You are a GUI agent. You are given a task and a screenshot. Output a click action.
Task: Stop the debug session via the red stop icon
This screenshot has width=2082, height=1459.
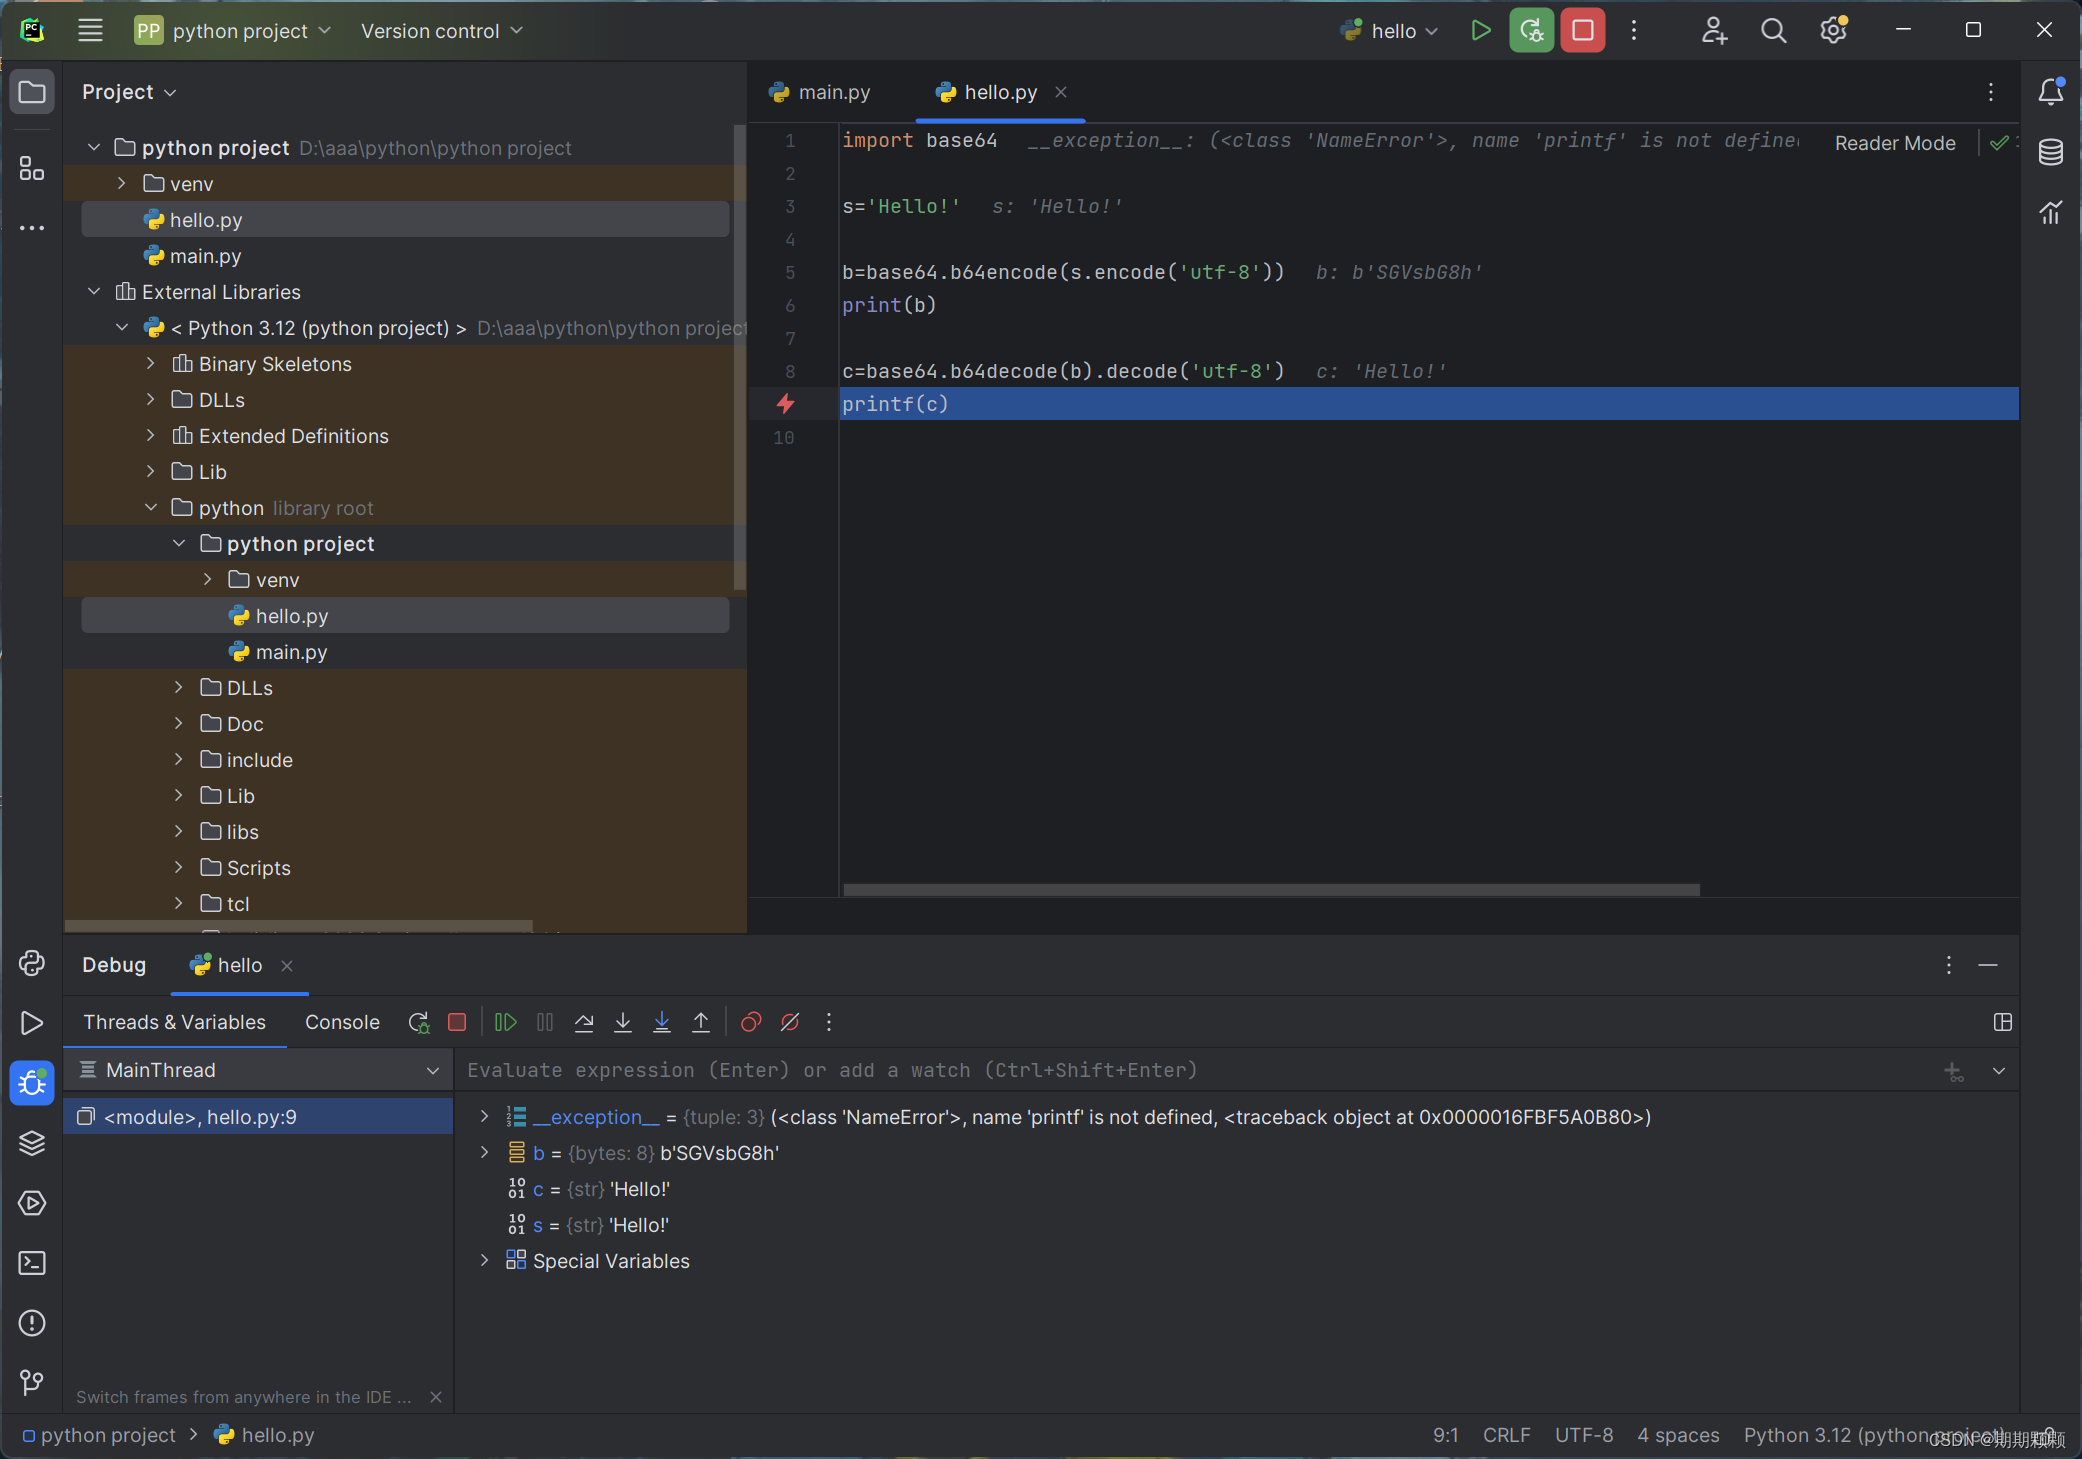457,1022
